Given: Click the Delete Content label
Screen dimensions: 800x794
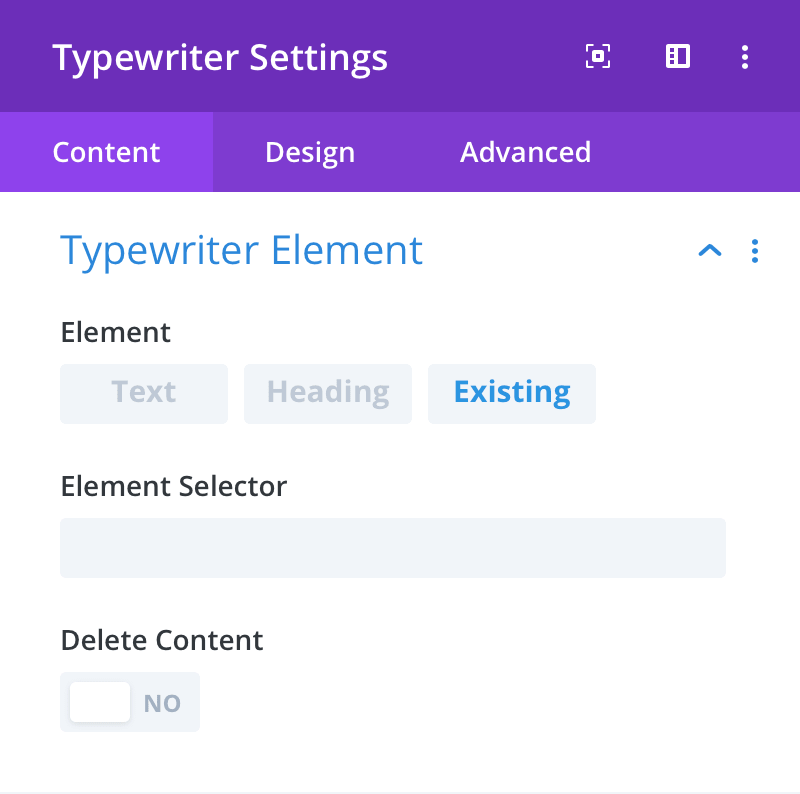Looking at the screenshot, I should 162,640.
